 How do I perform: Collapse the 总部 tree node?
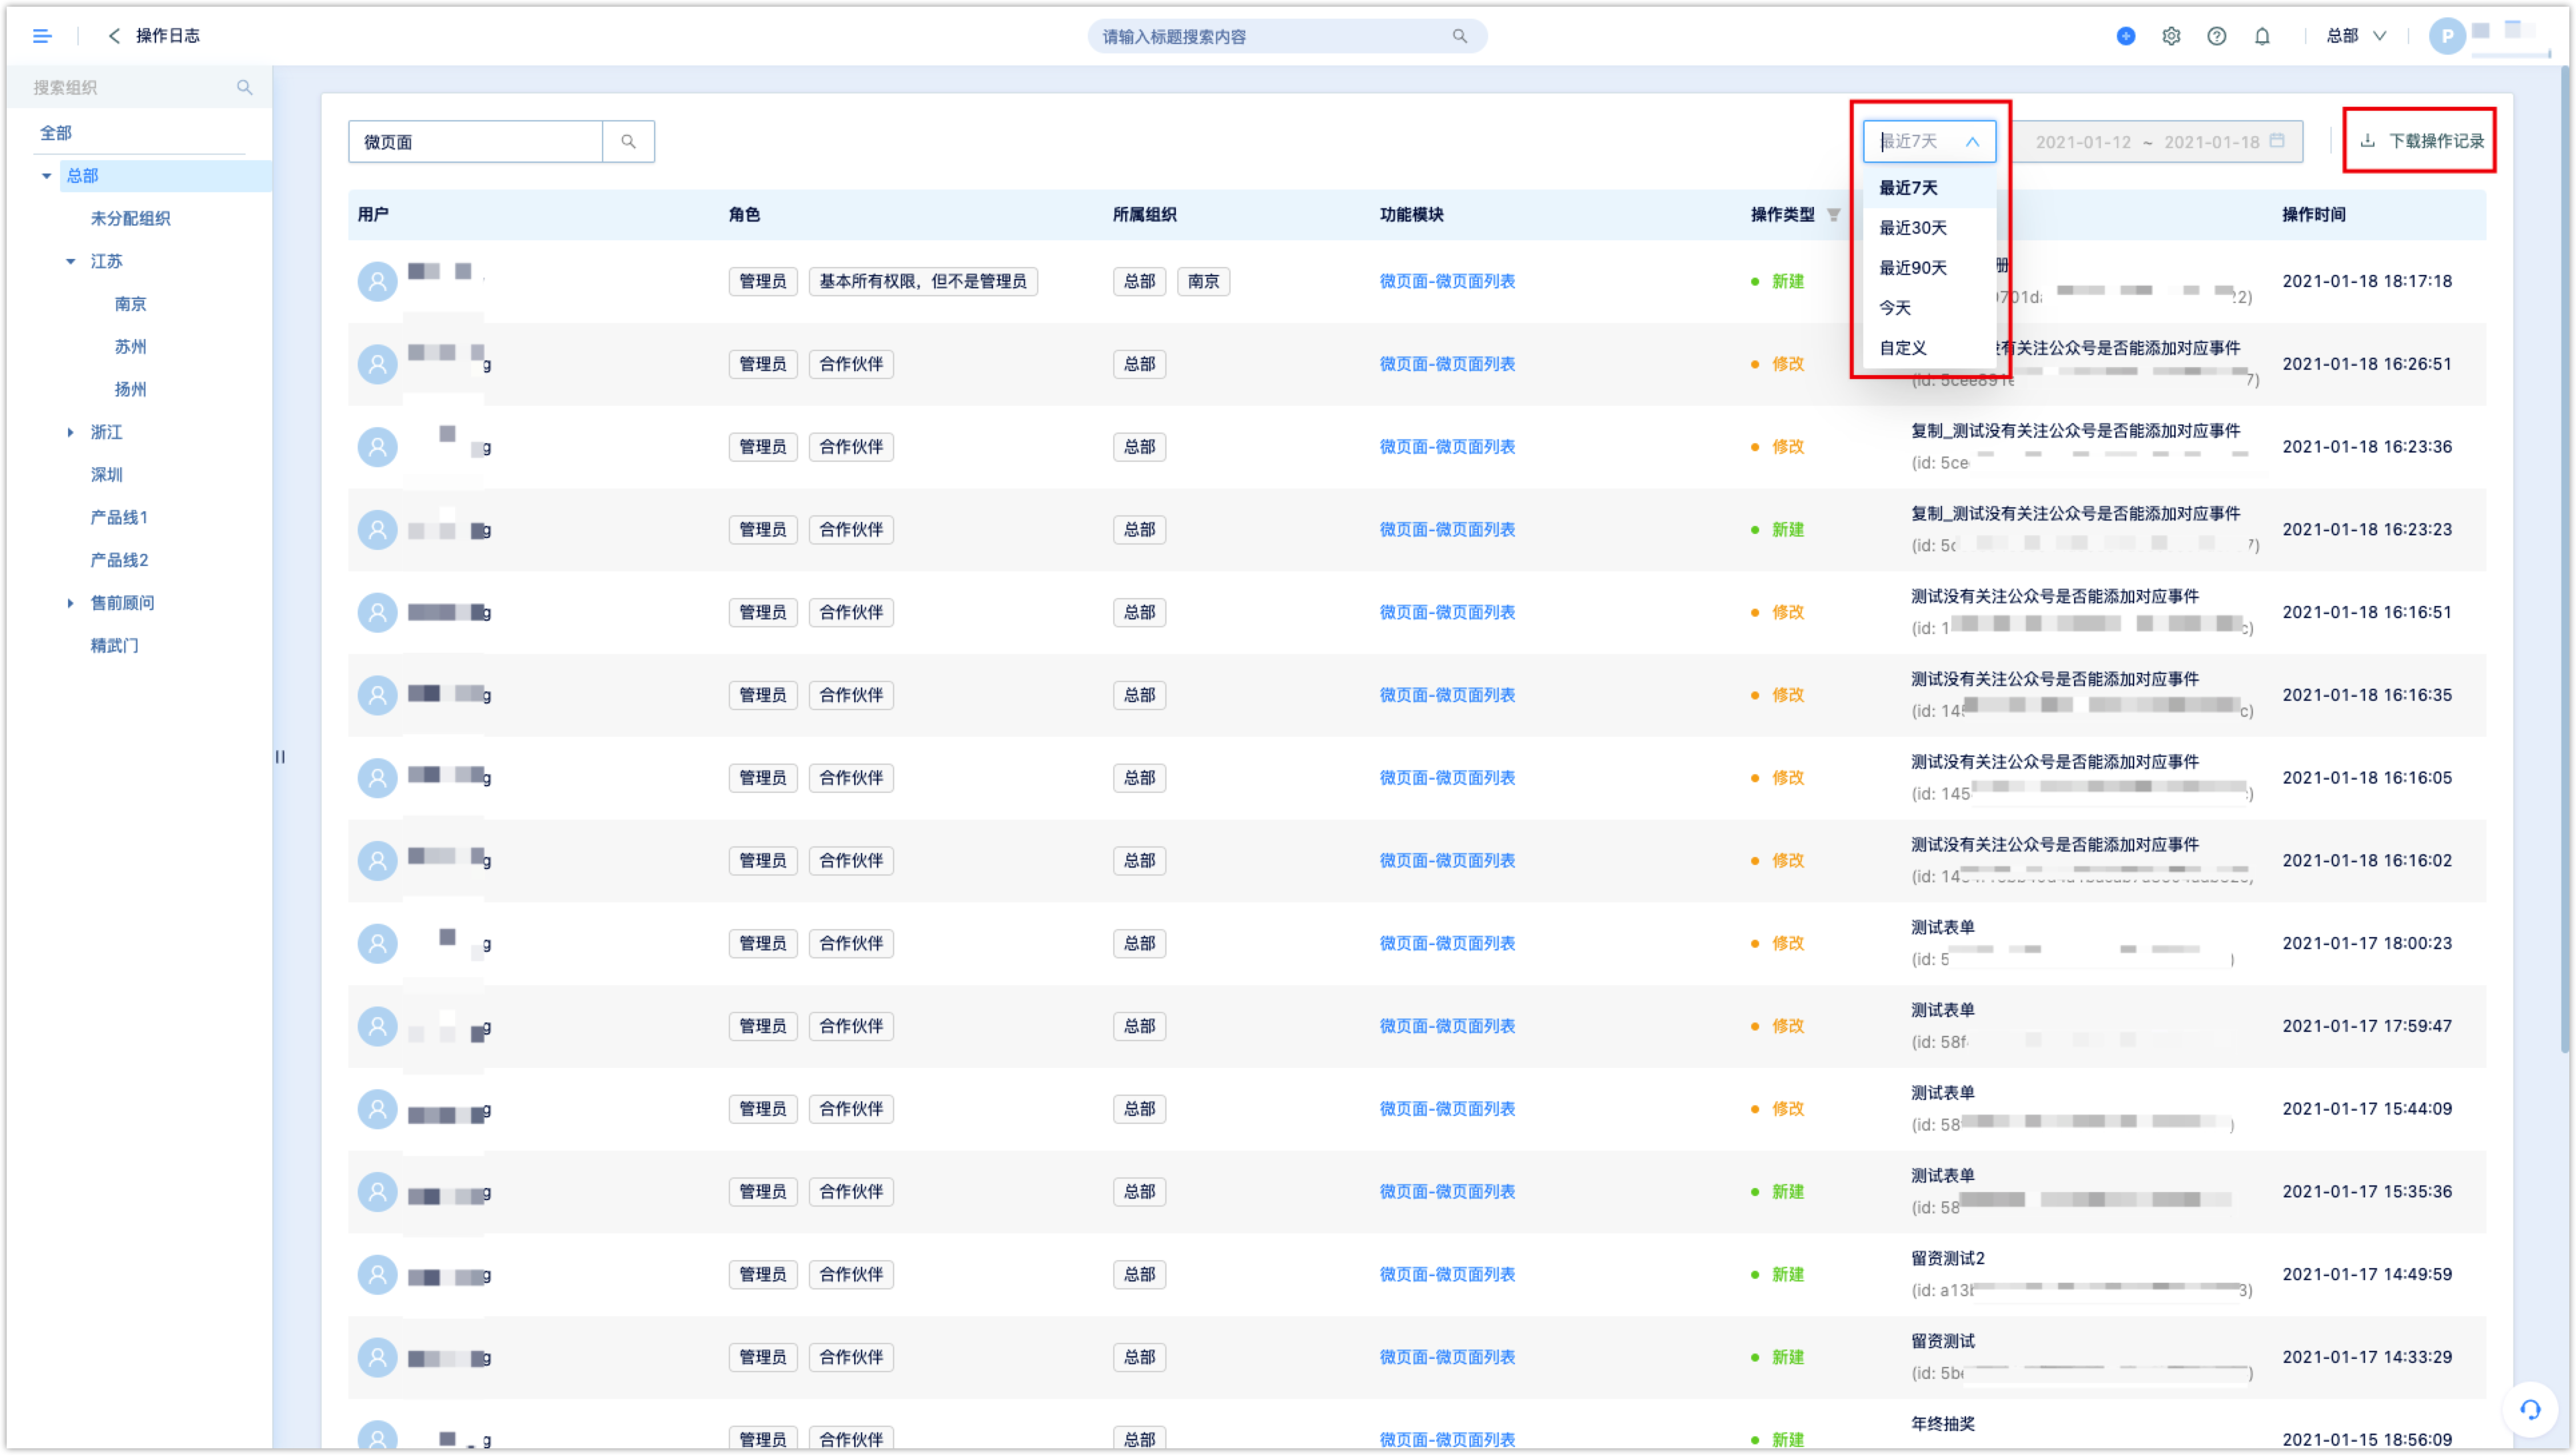point(46,176)
